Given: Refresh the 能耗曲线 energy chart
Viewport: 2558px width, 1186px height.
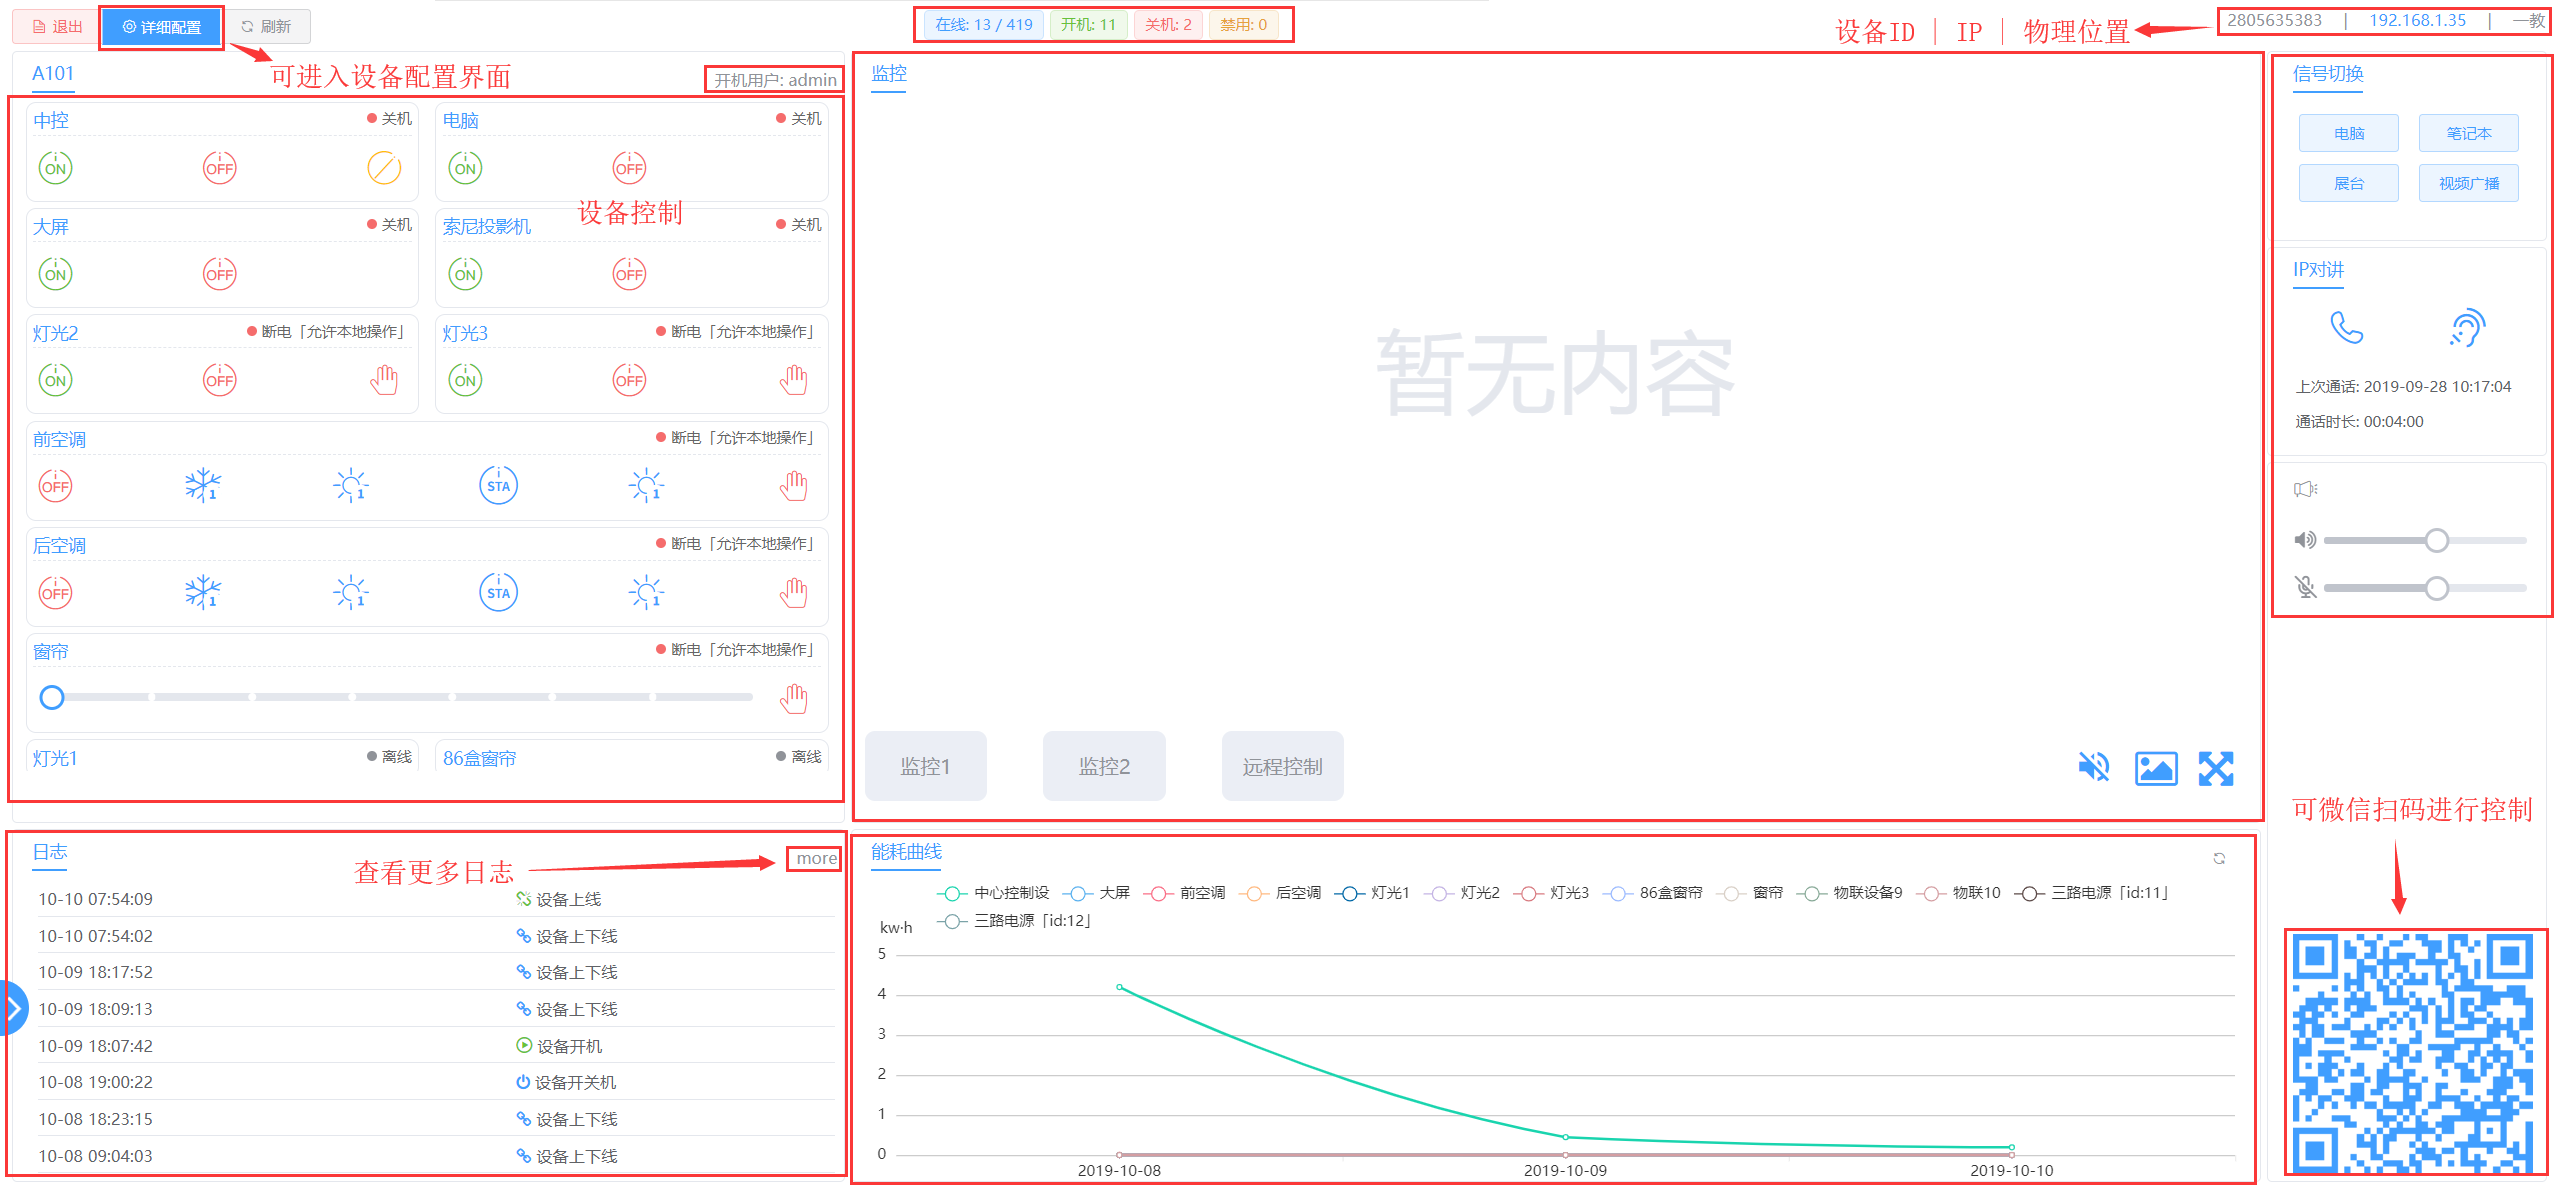Looking at the screenshot, I should [2219, 858].
